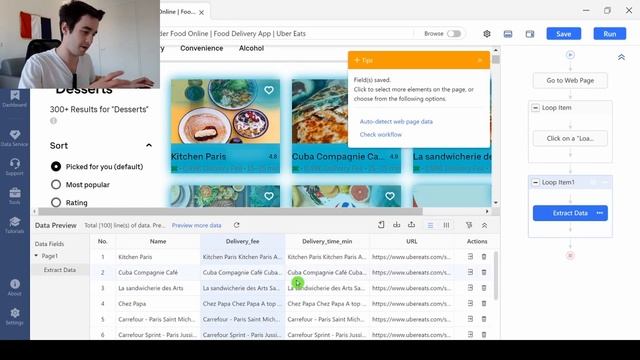Click the workflow start play node
Screen dimensions: 640x360
click(x=570, y=55)
